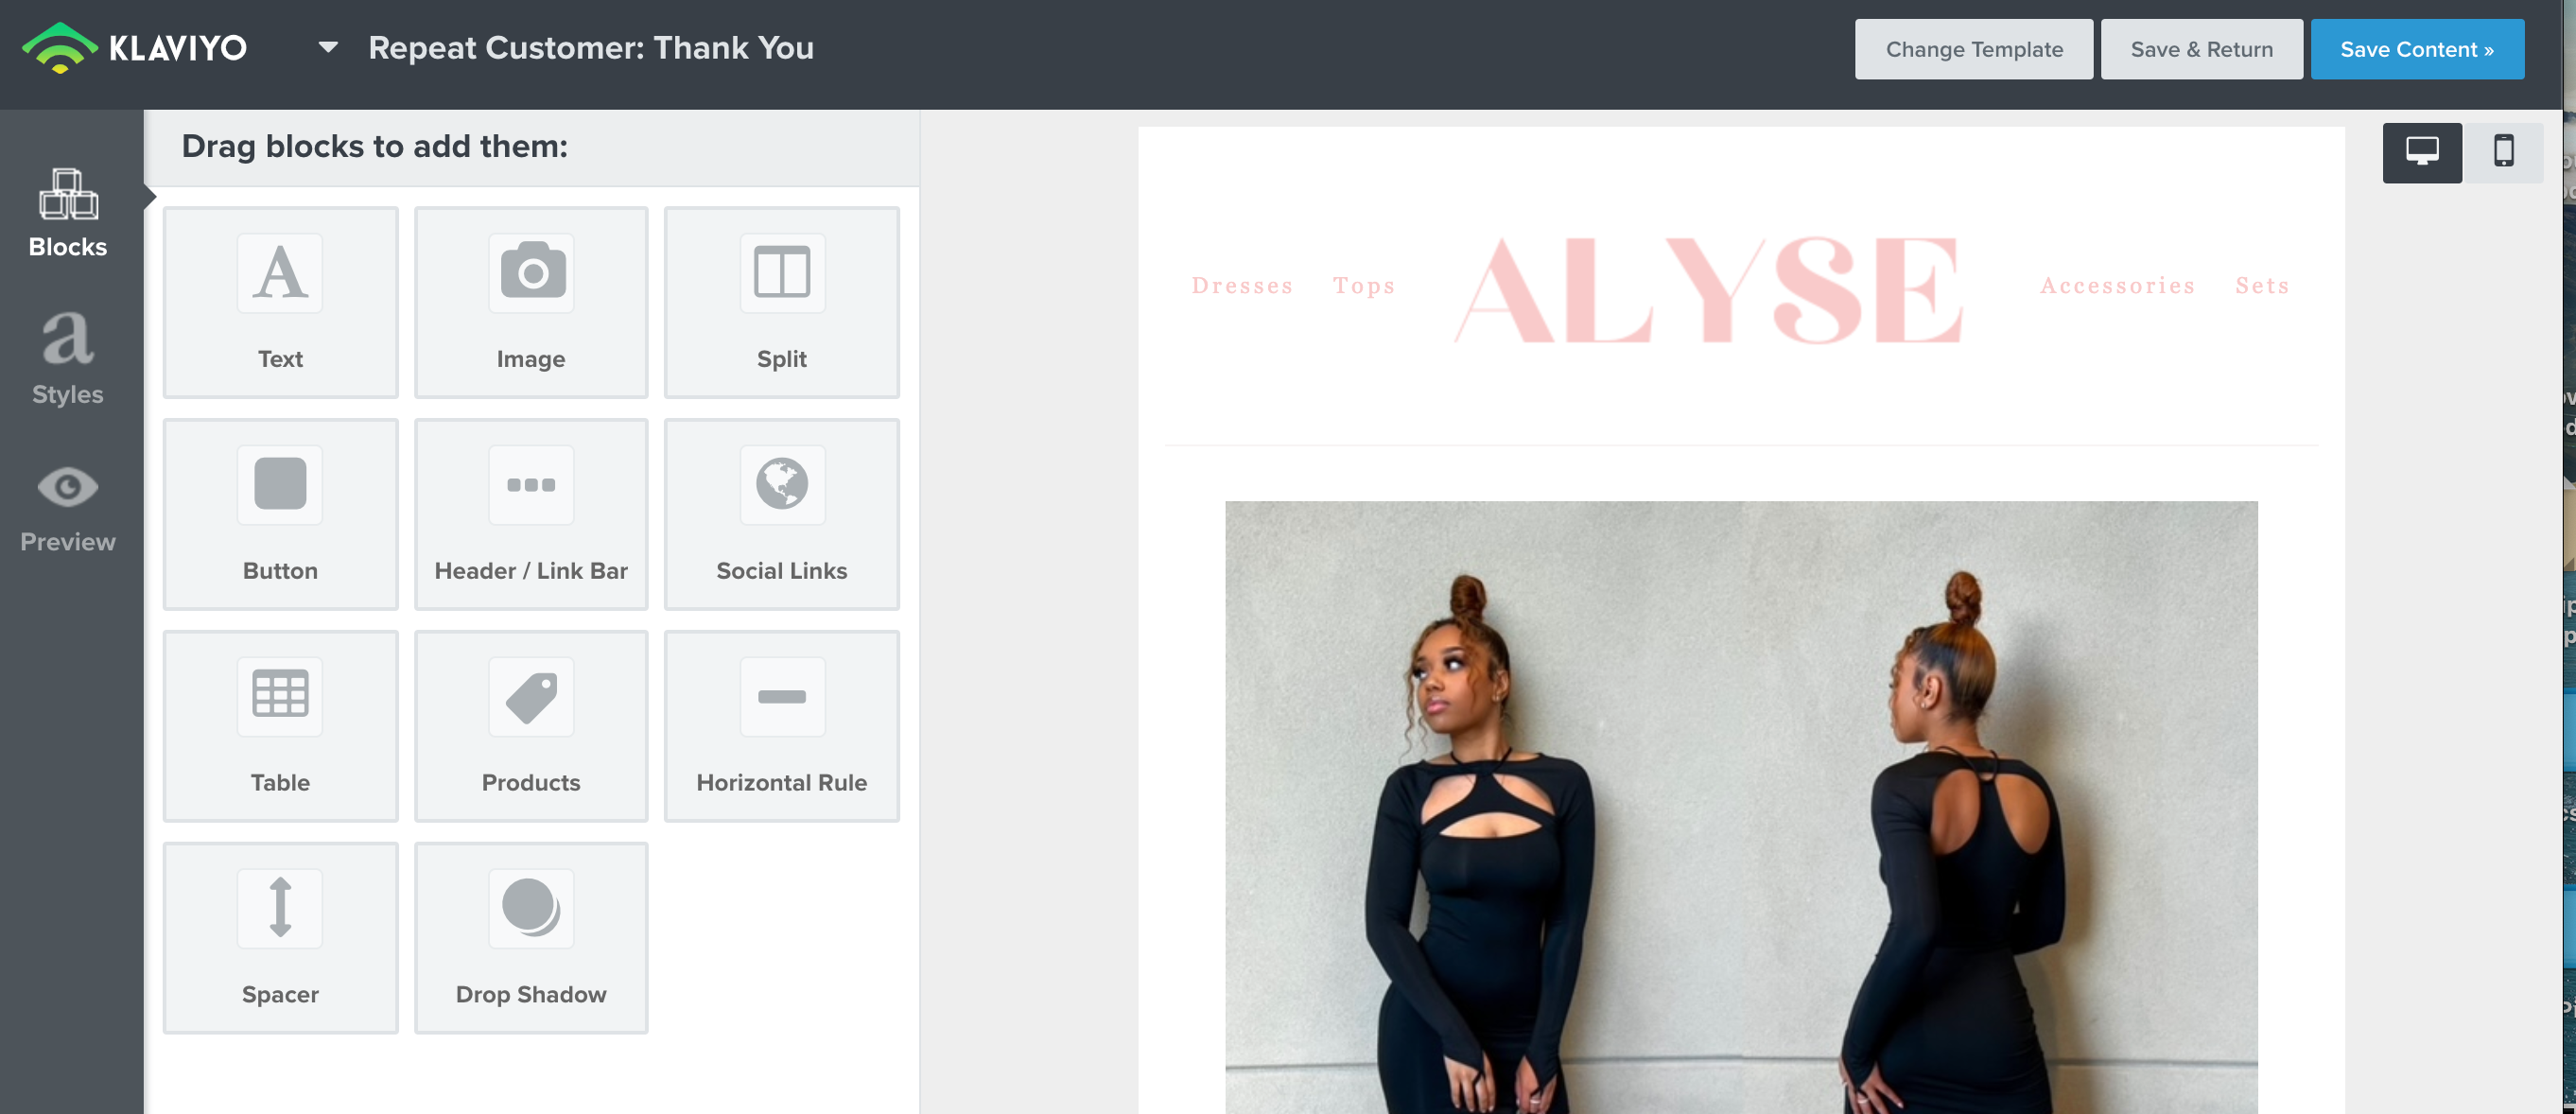
Task: Switch to desktop preview mode
Action: [2425, 151]
